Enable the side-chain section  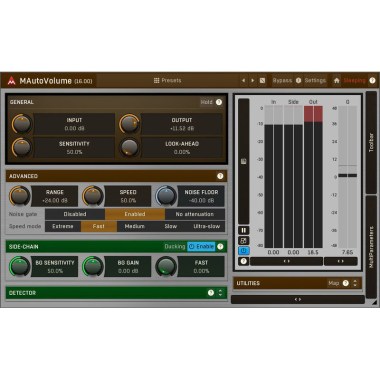201,246
